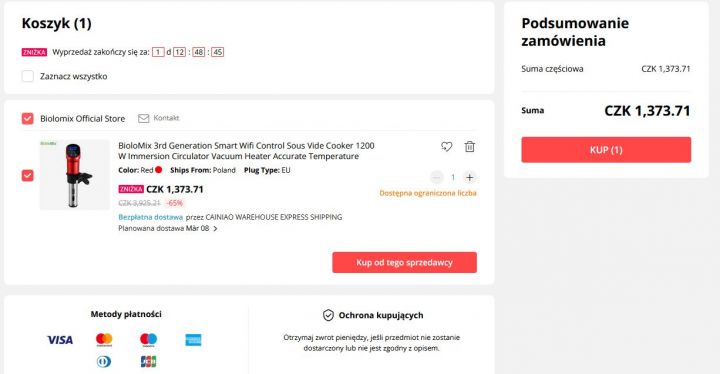Click the KUP (1) button
The width and height of the screenshot is (720, 374).
[x=606, y=150]
